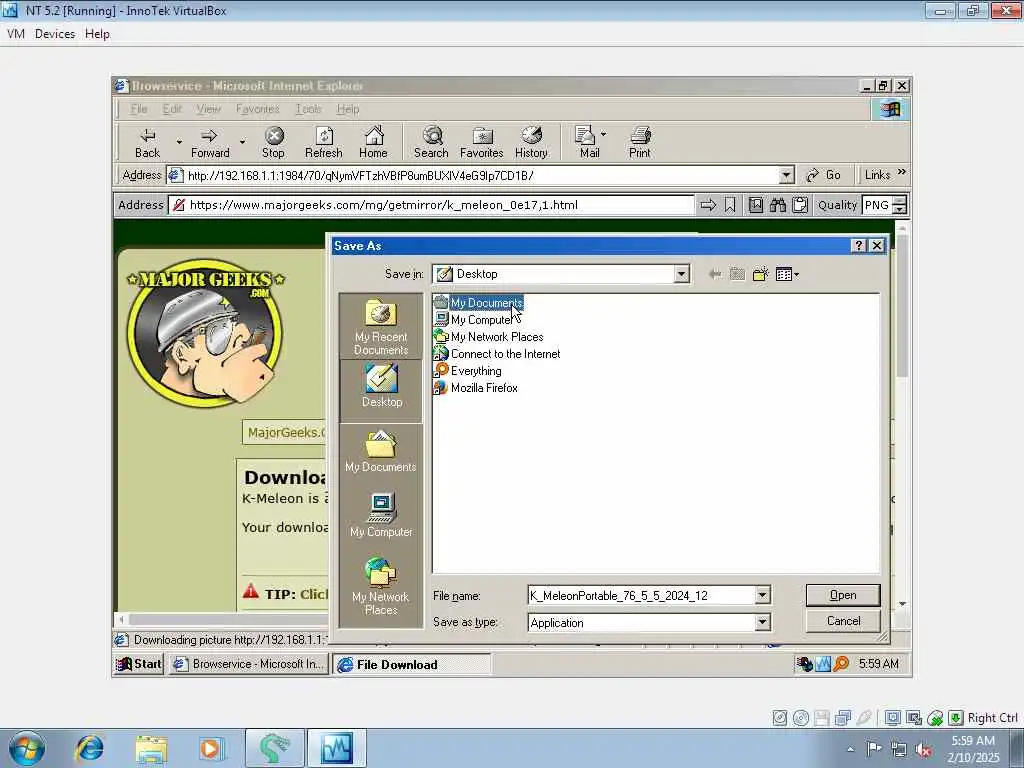Open the File name dropdown arrow

tap(762, 595)
